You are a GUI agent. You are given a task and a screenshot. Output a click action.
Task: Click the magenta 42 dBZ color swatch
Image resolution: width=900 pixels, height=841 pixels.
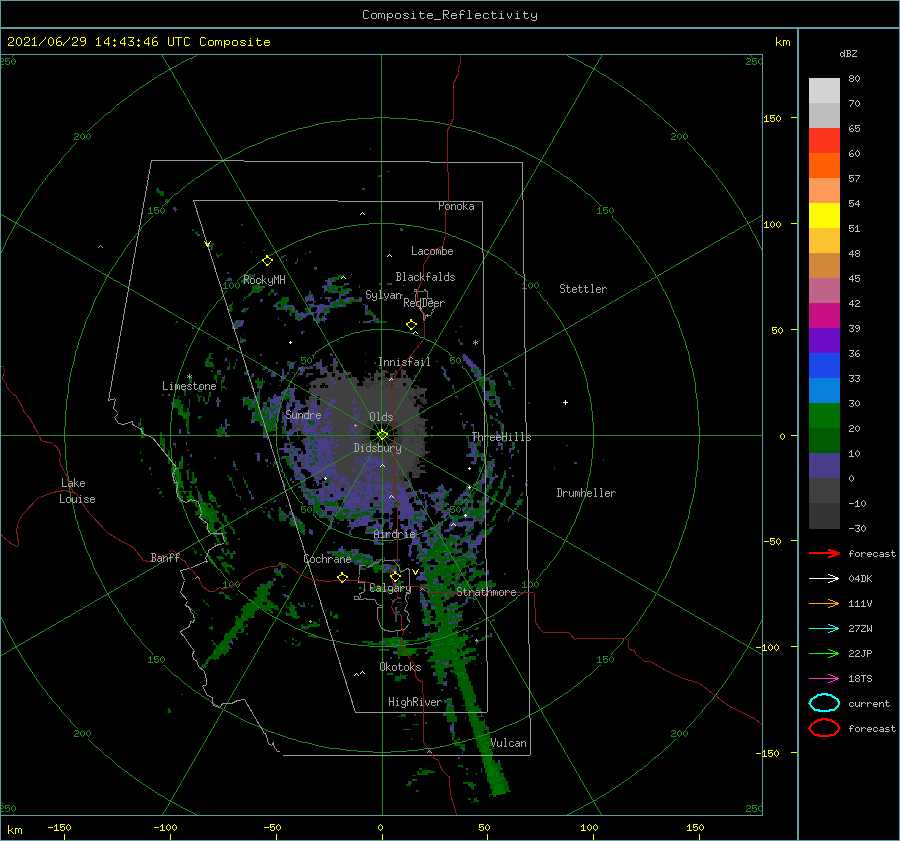(x=824, y=315)
